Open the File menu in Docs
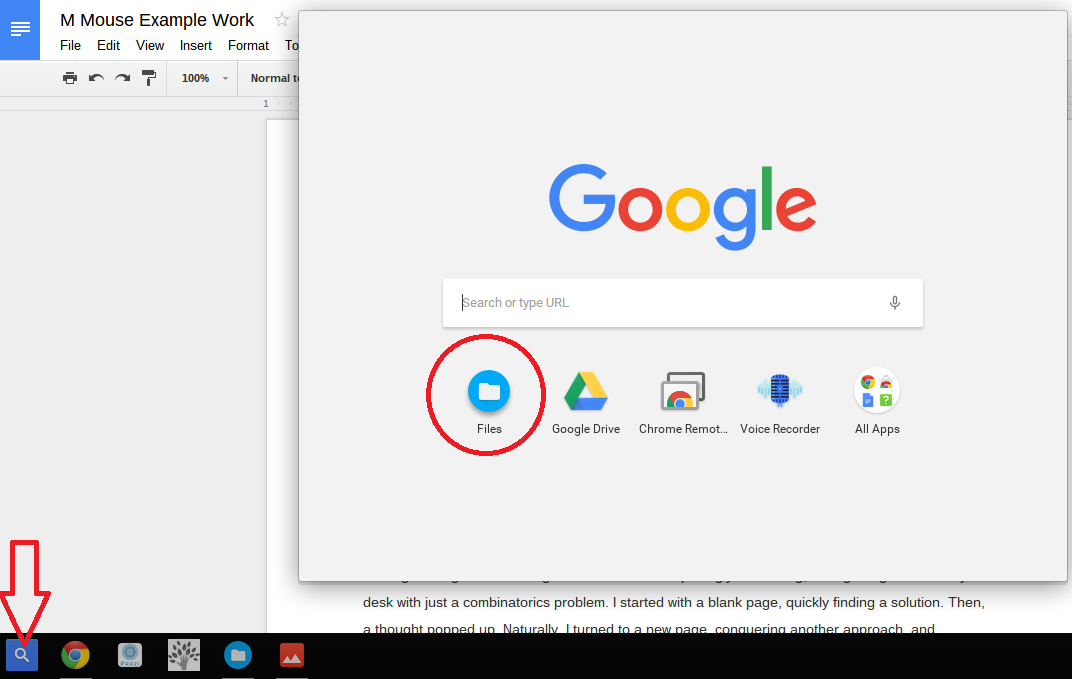 pyautogui.click(x=70, y=45)
